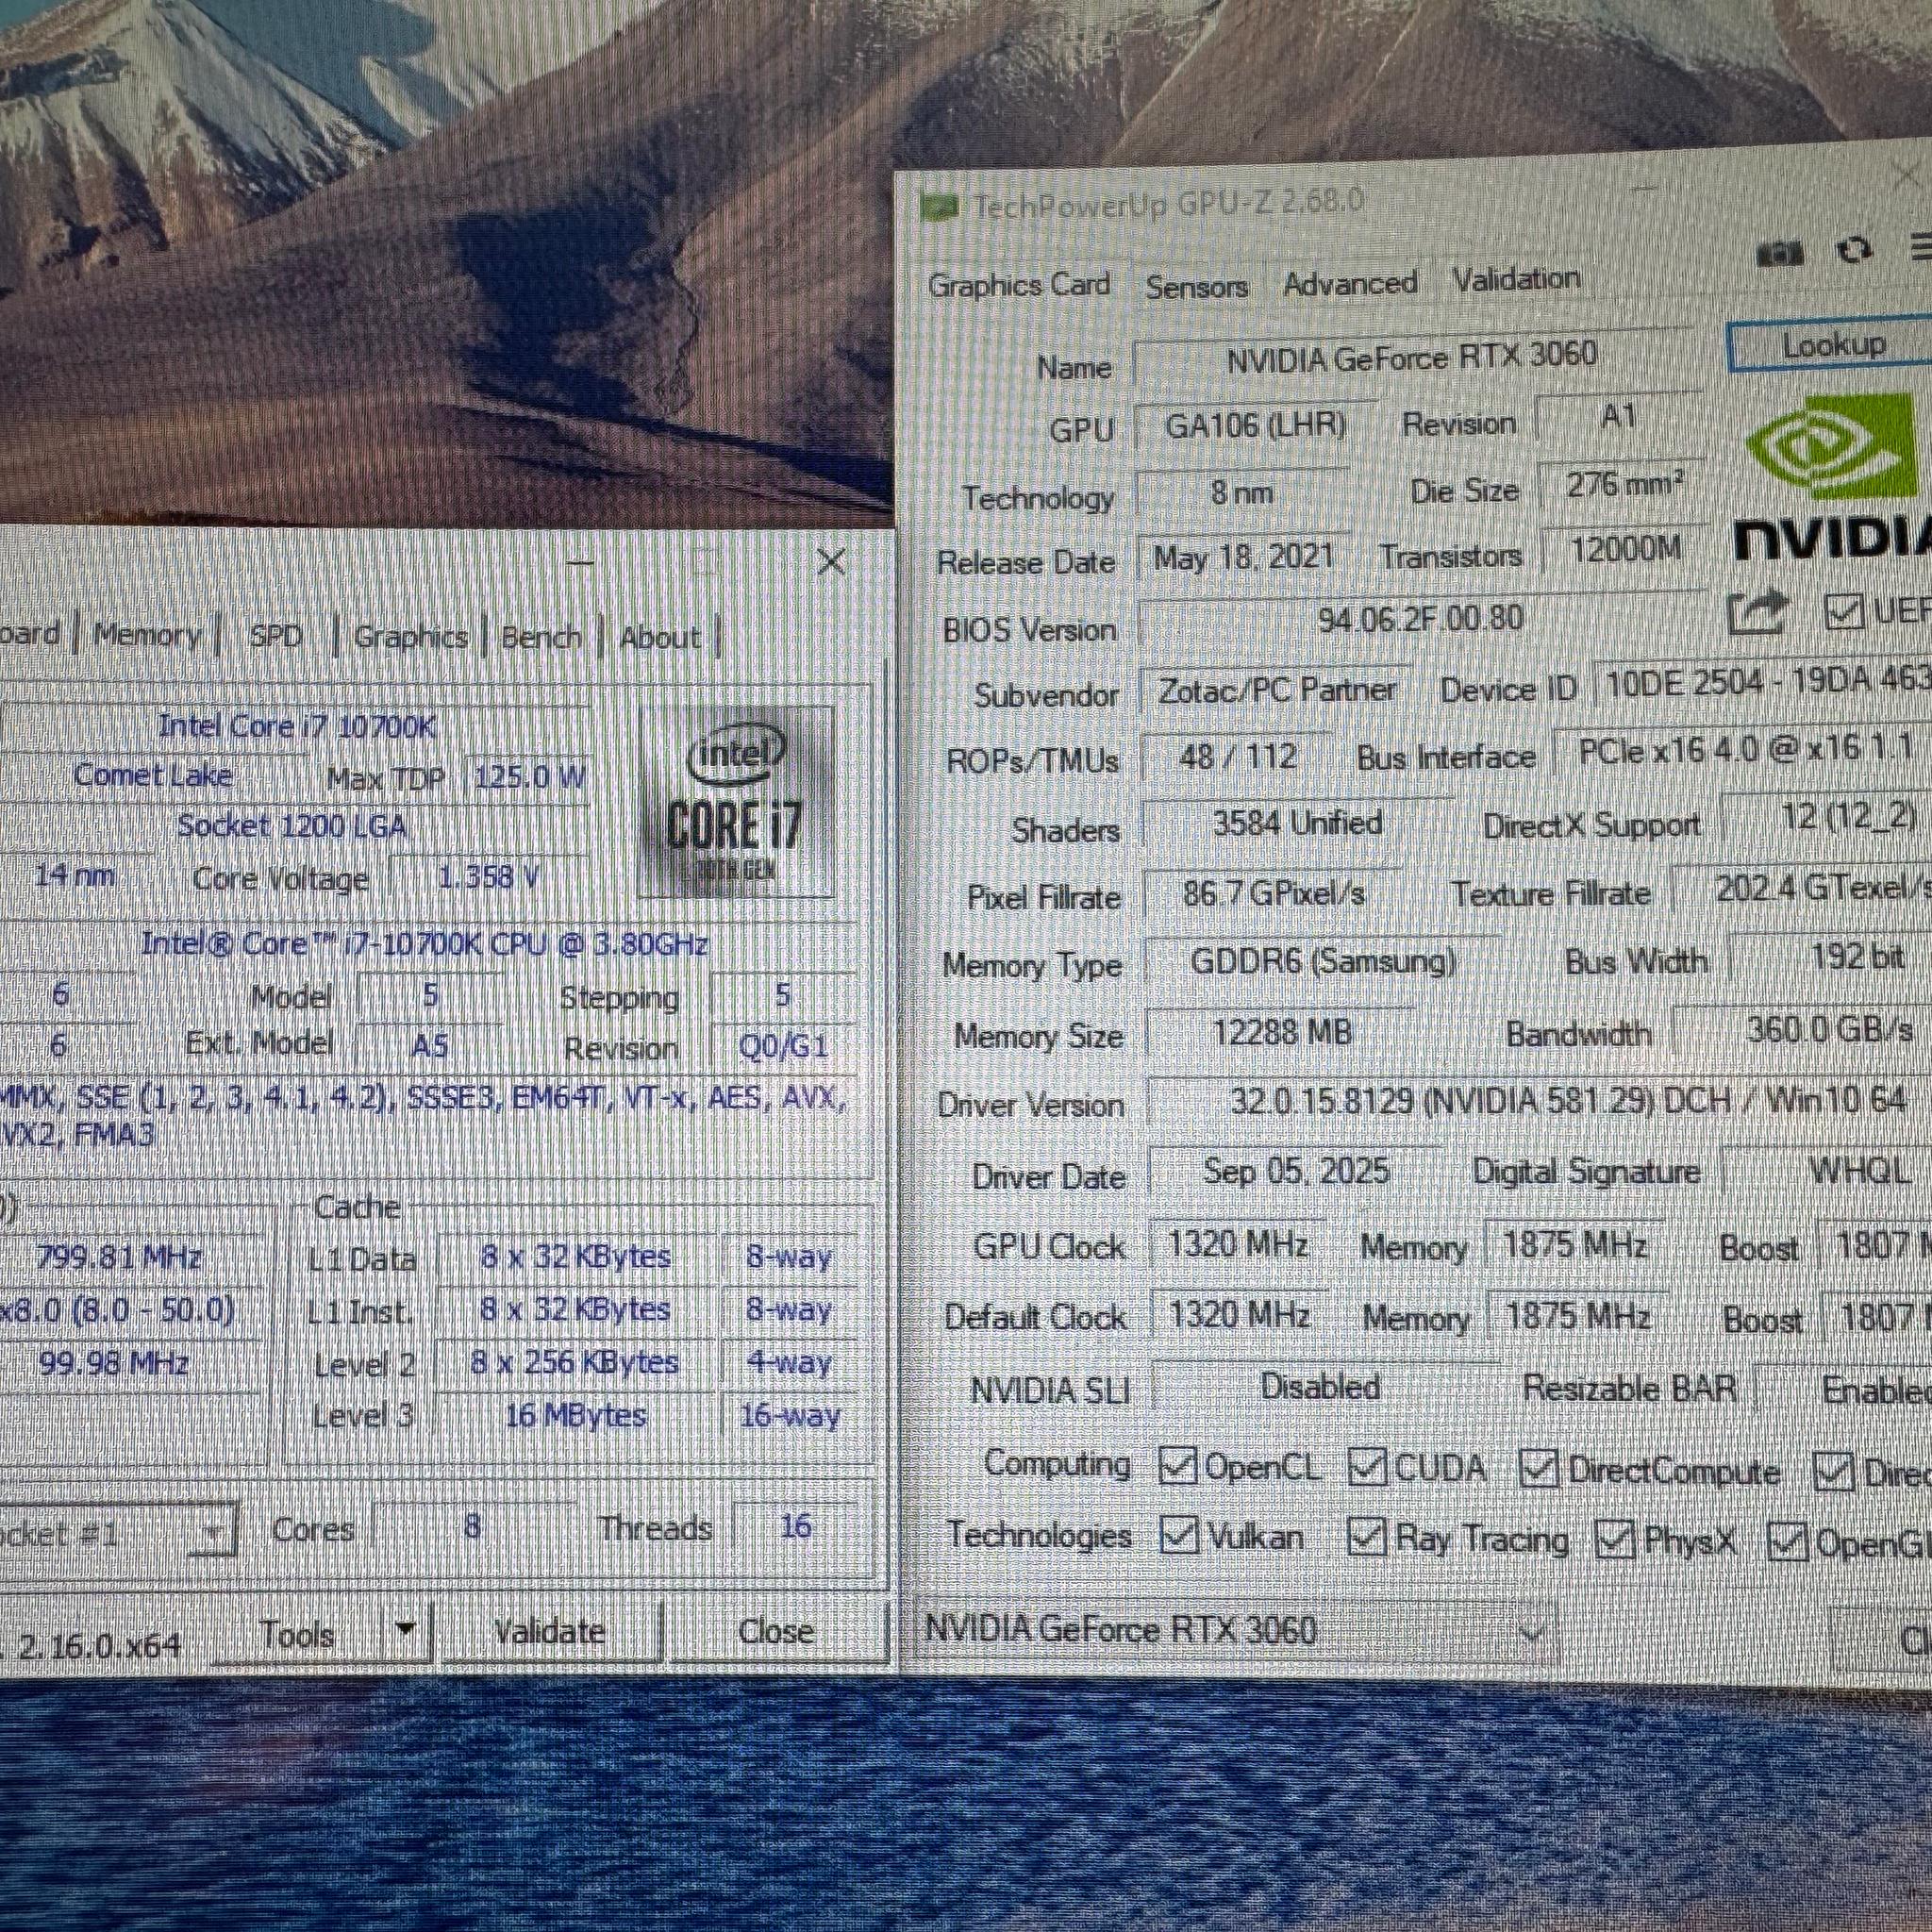The image size is (1932, 1932).
Task: Click the GPU-Z refresh icon
Action: click(1856, 250)
